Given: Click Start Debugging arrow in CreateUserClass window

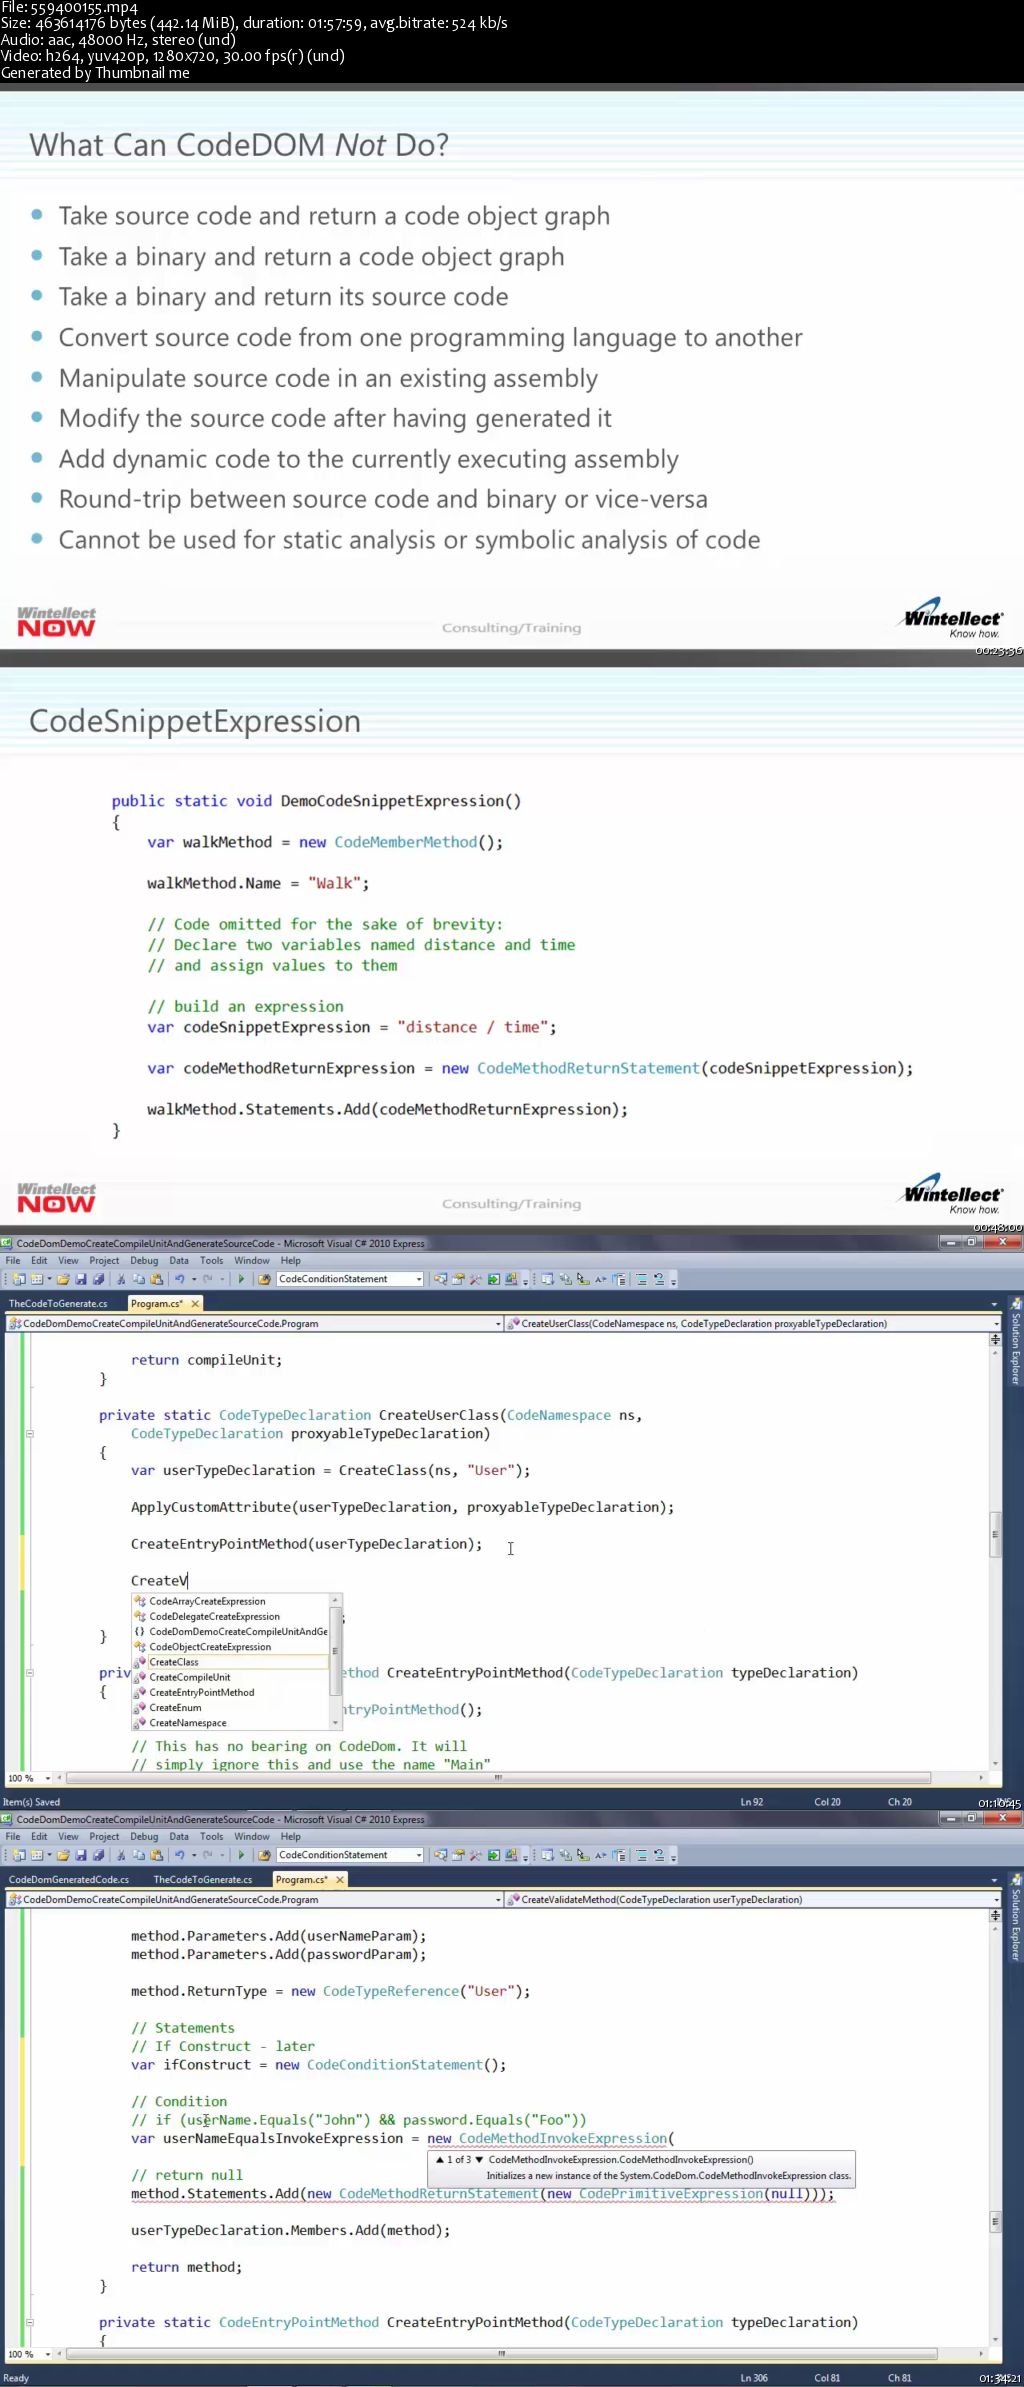Looking at the screenshot, I should 241,1279.
